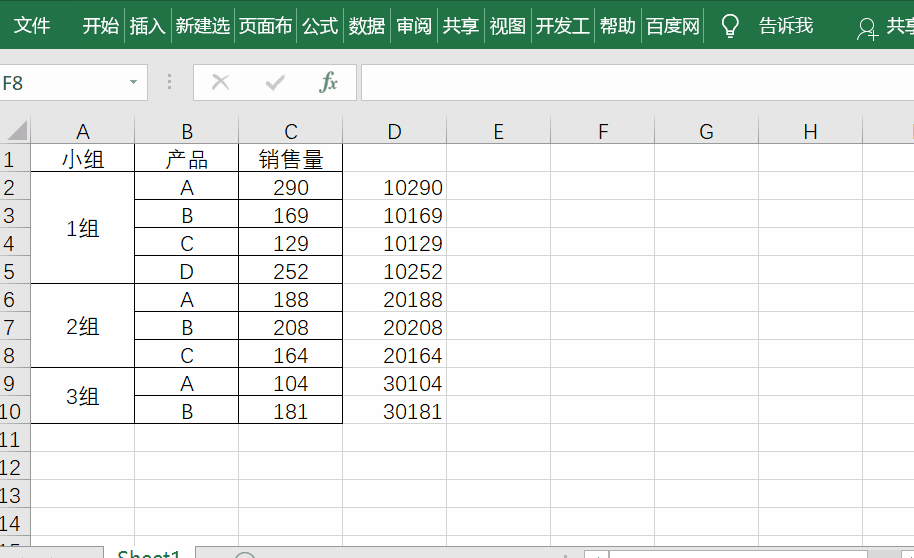Image resolution: width=914 pixels, height=558 pixels.
Task: Open the 页面布 ribbon tab
Action: tap(265, 26)
